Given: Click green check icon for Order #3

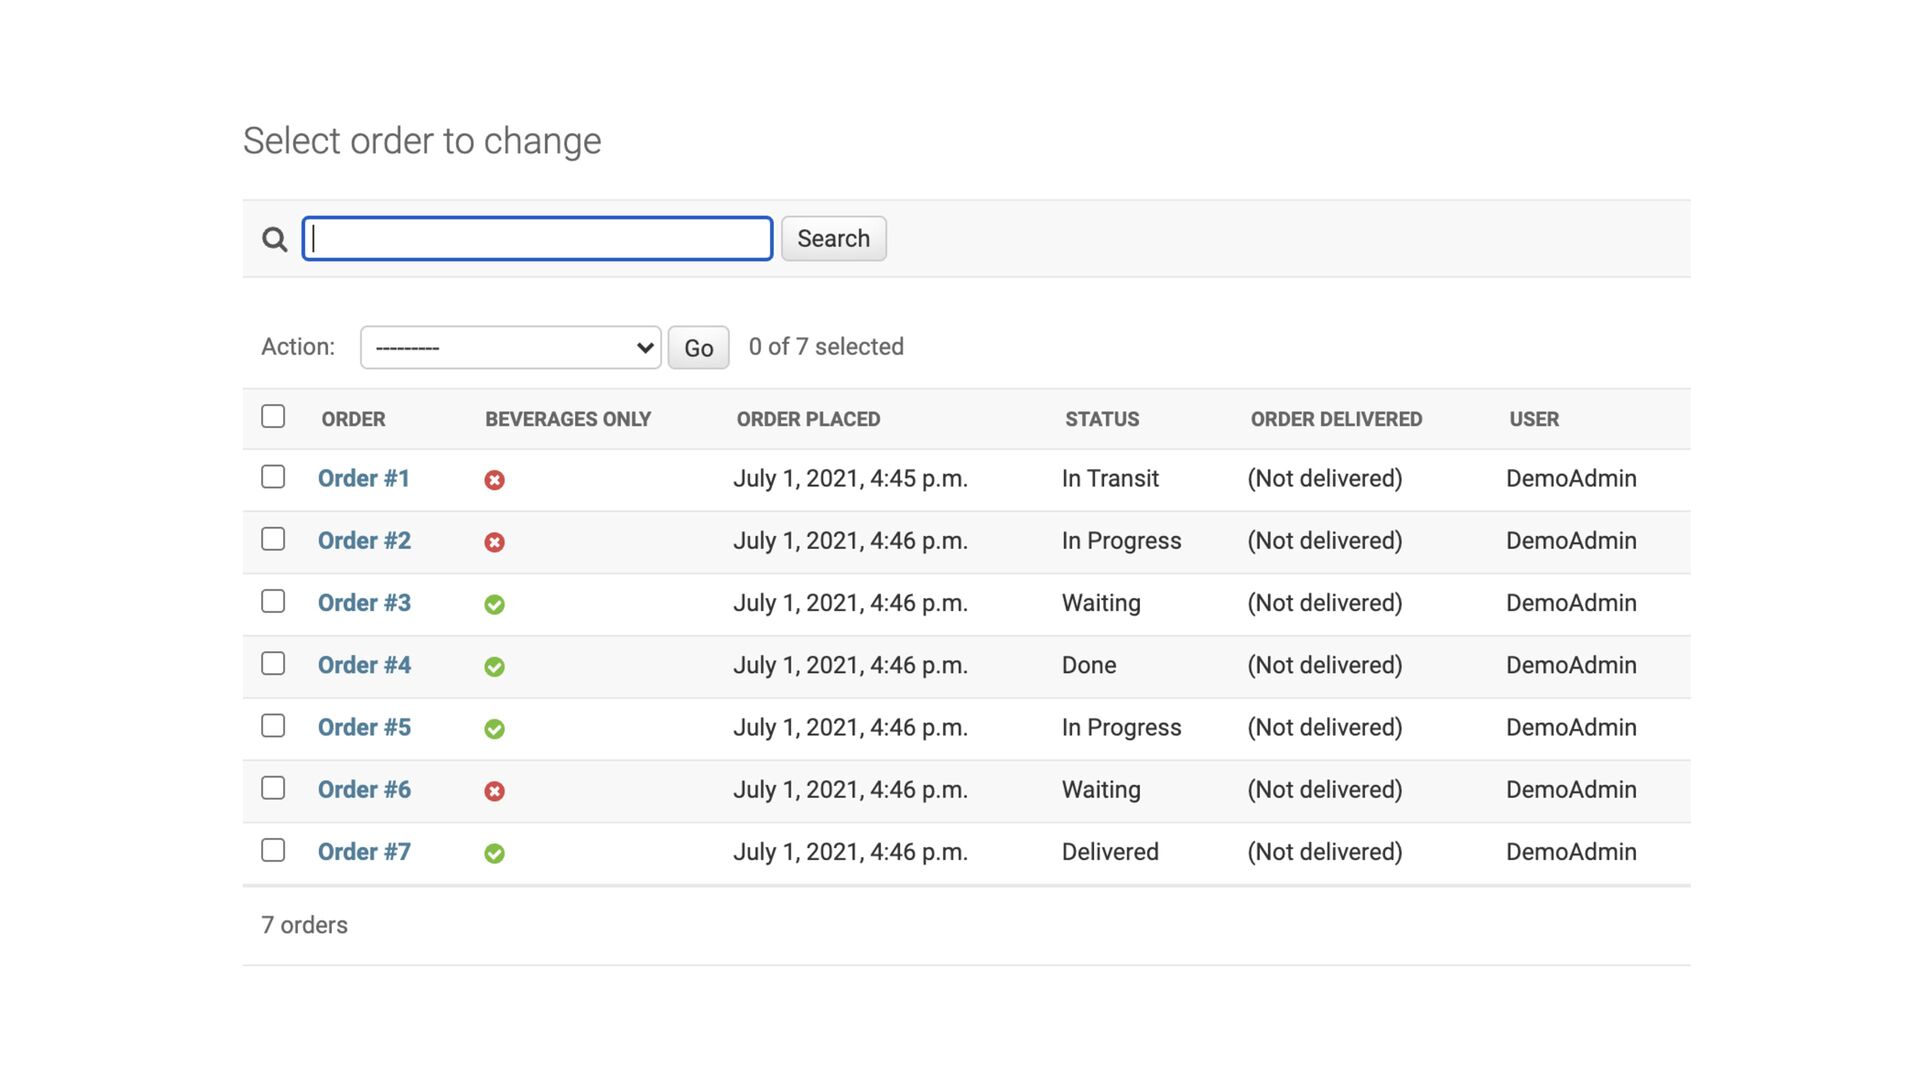Looking at the screenshot, I should [494, 604].
